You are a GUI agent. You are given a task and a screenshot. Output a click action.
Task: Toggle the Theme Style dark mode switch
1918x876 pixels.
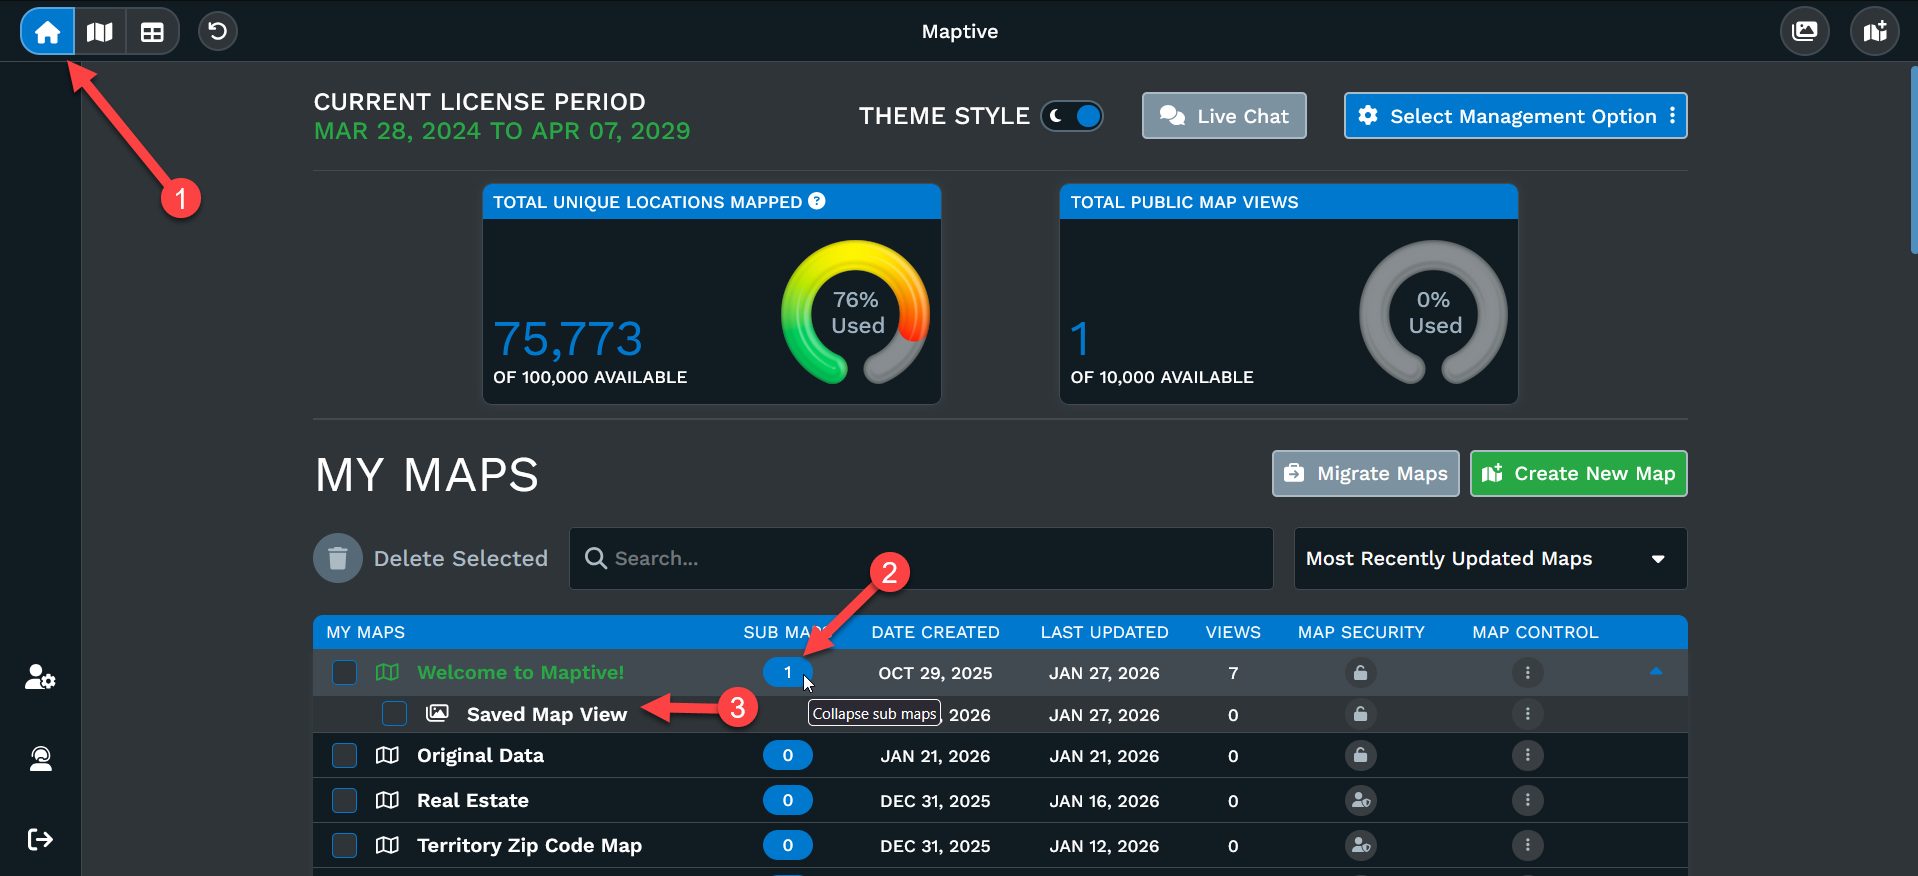point(1072,116)
